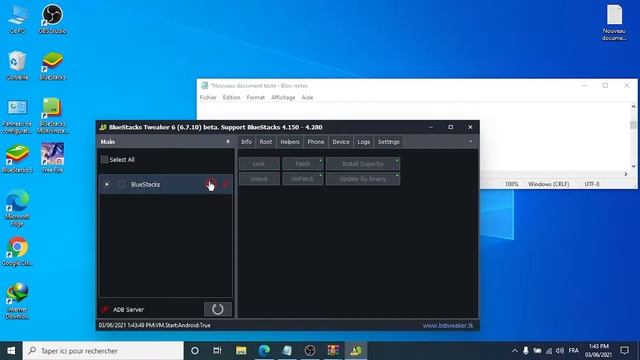The image size is (640, 360).
Task: Open the www.bstweaker.tk link
Action: 448,325
